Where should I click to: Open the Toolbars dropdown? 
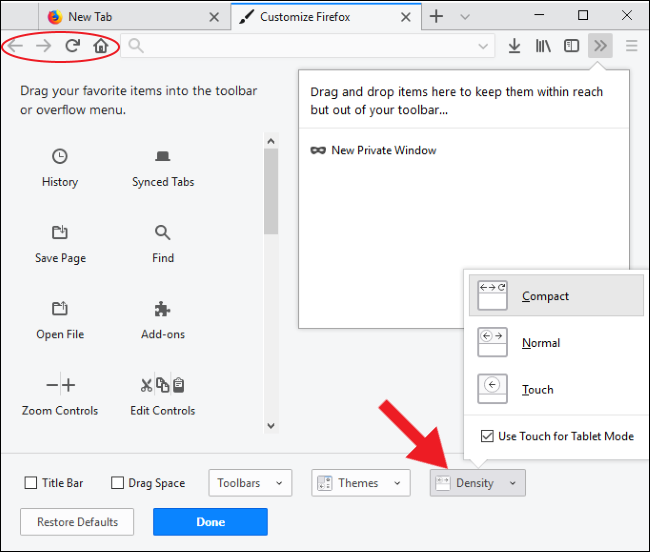250,483
